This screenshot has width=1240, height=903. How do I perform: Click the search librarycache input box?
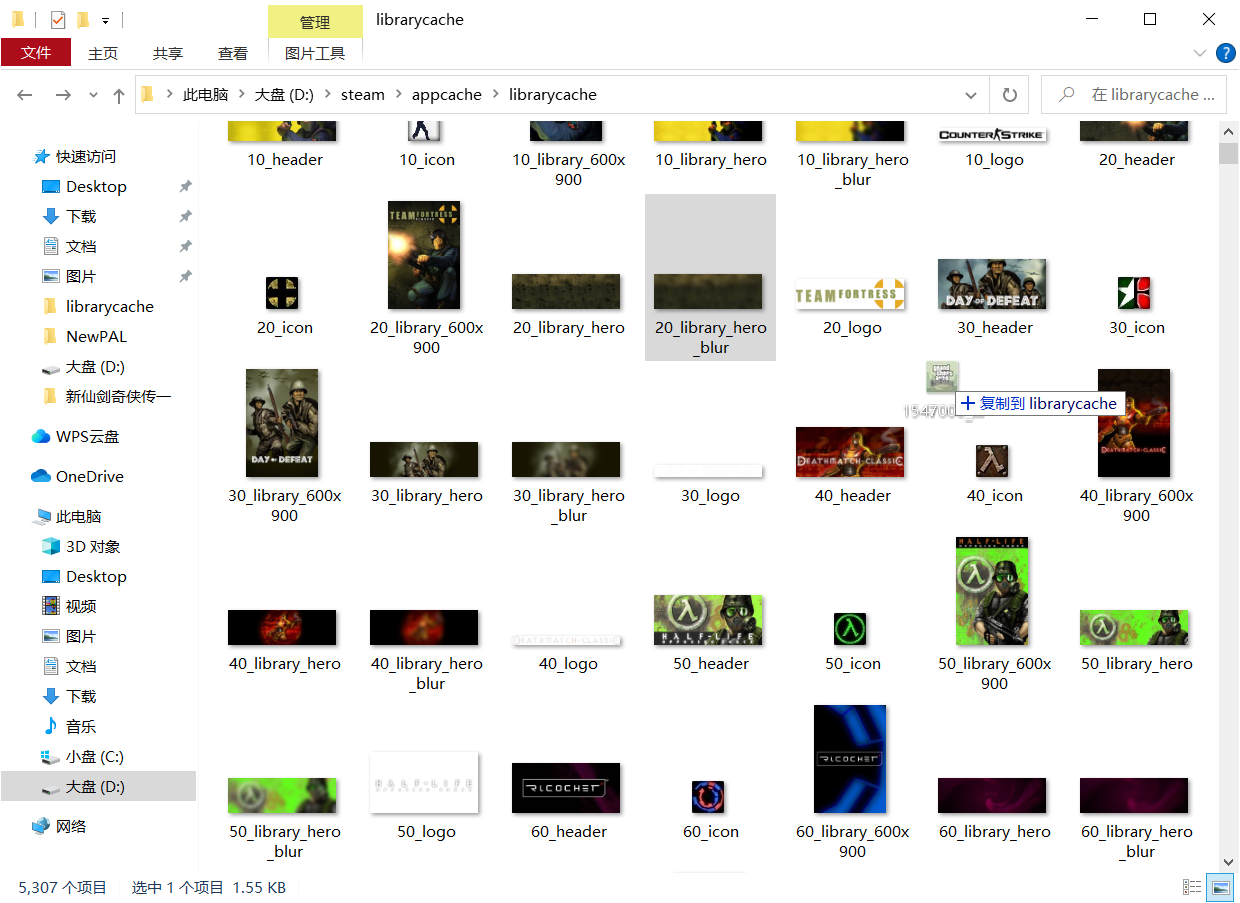pos(1134,95)
